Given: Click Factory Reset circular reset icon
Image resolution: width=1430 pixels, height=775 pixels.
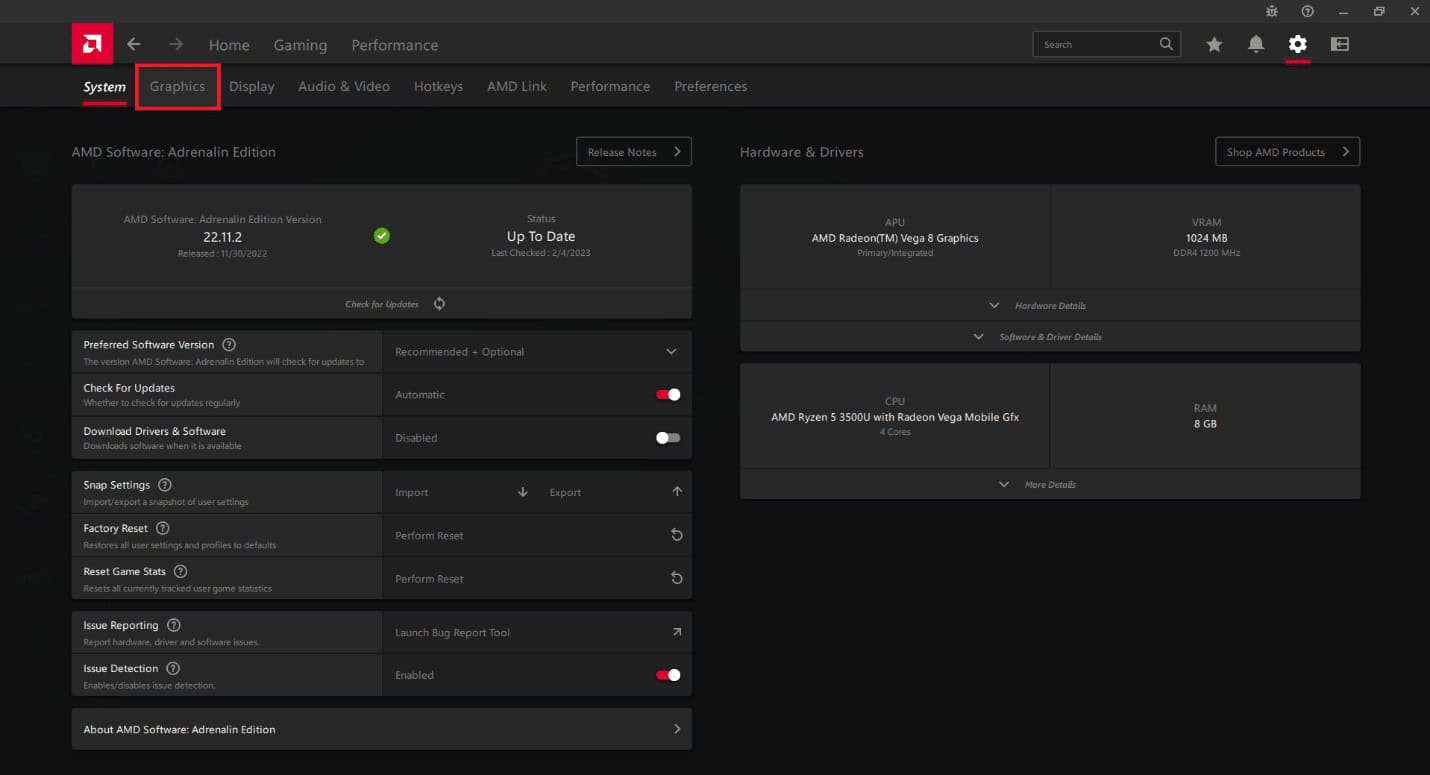Looking at the screenshot, I should click(677, 535).
